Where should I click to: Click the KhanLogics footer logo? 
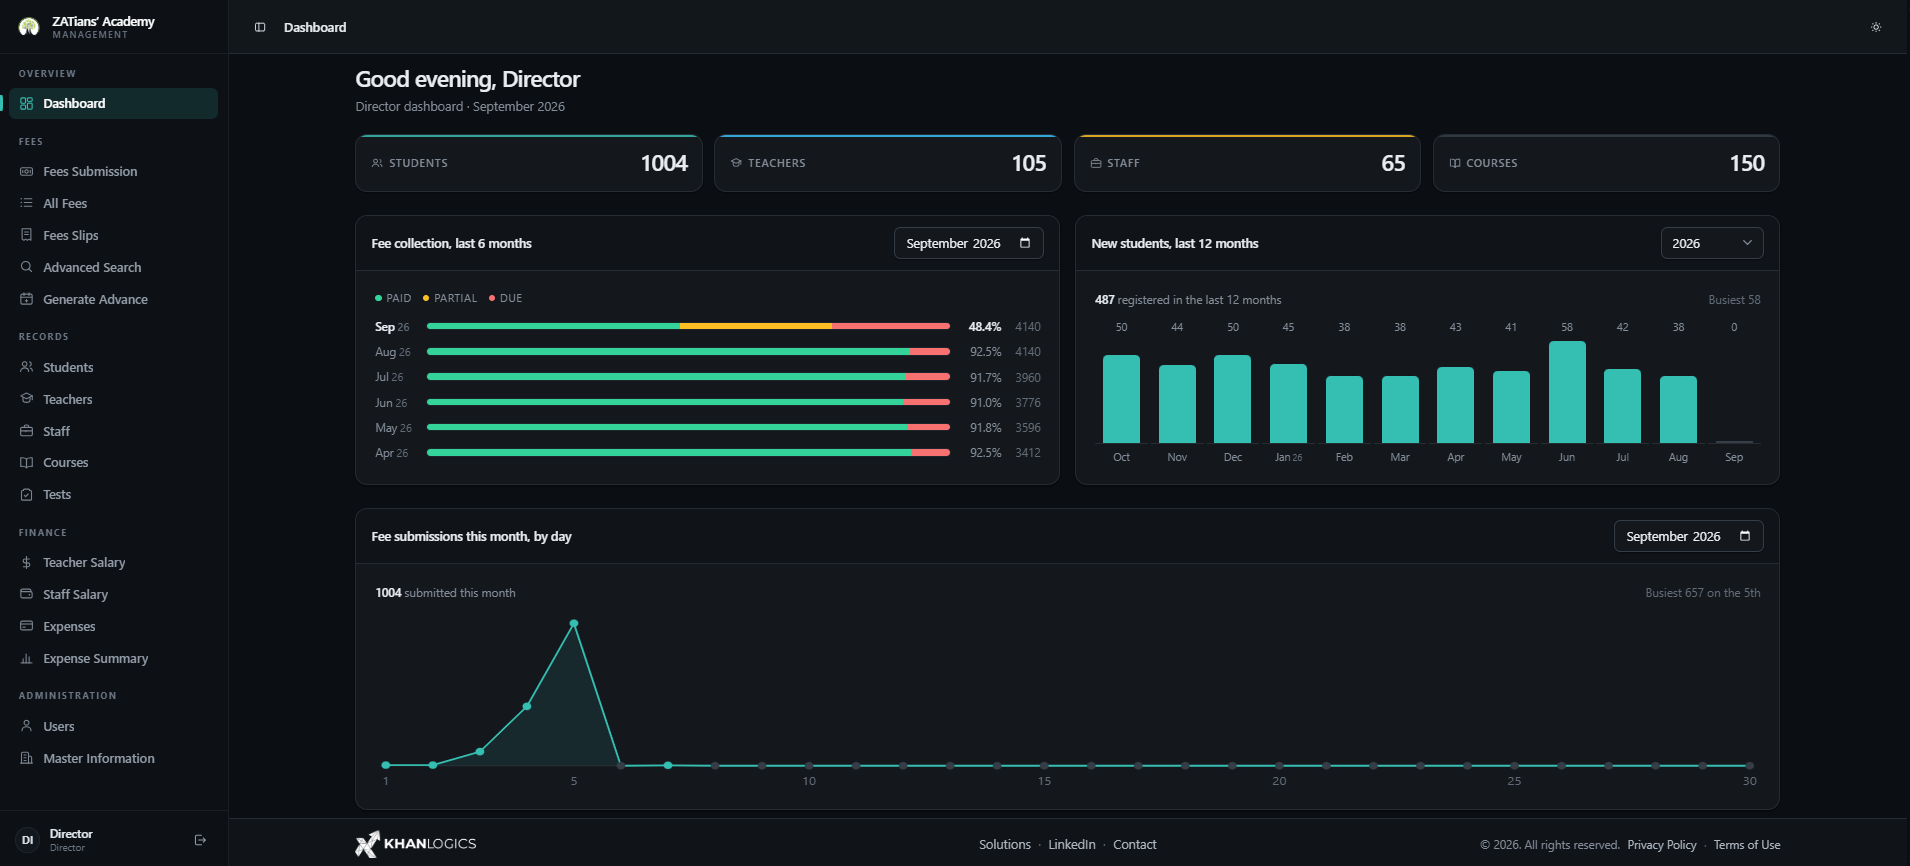point(416,844)
